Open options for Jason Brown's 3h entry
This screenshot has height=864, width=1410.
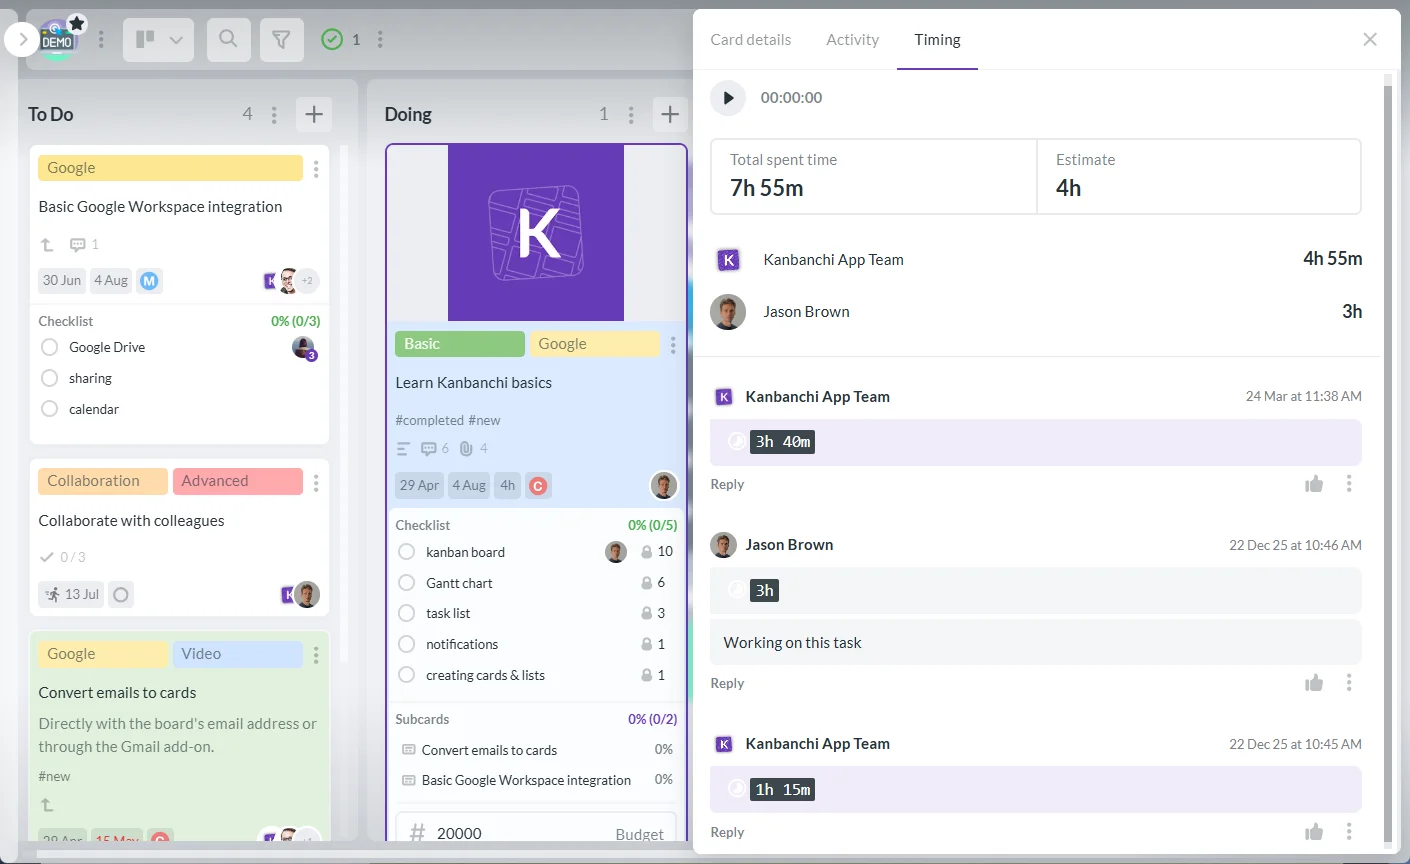[1349, 683]
